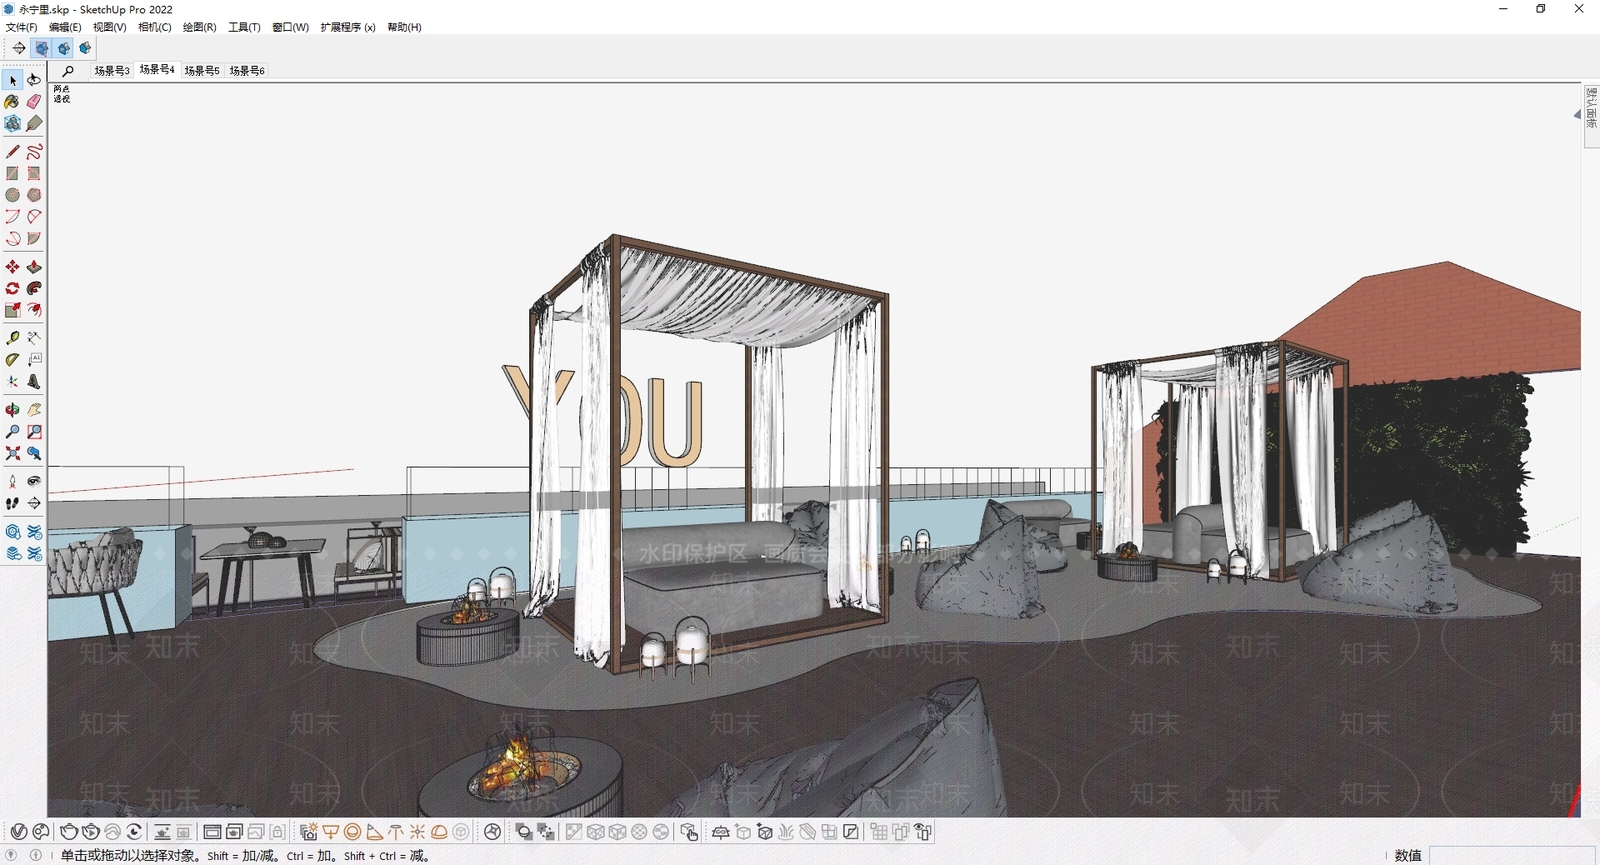
Task: Select the Rectangle tool
Action: click(x=12, y=173)
